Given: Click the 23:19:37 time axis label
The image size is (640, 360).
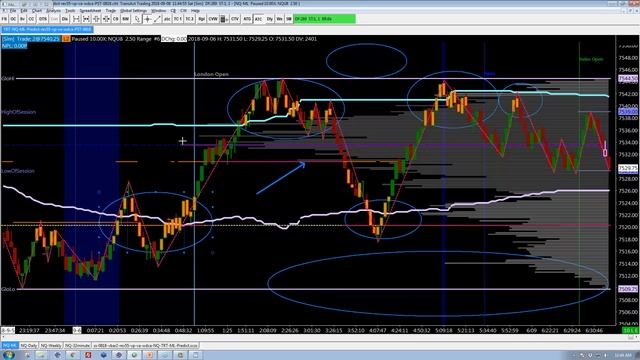Looking at the screenshot, I should coord(29,330).
